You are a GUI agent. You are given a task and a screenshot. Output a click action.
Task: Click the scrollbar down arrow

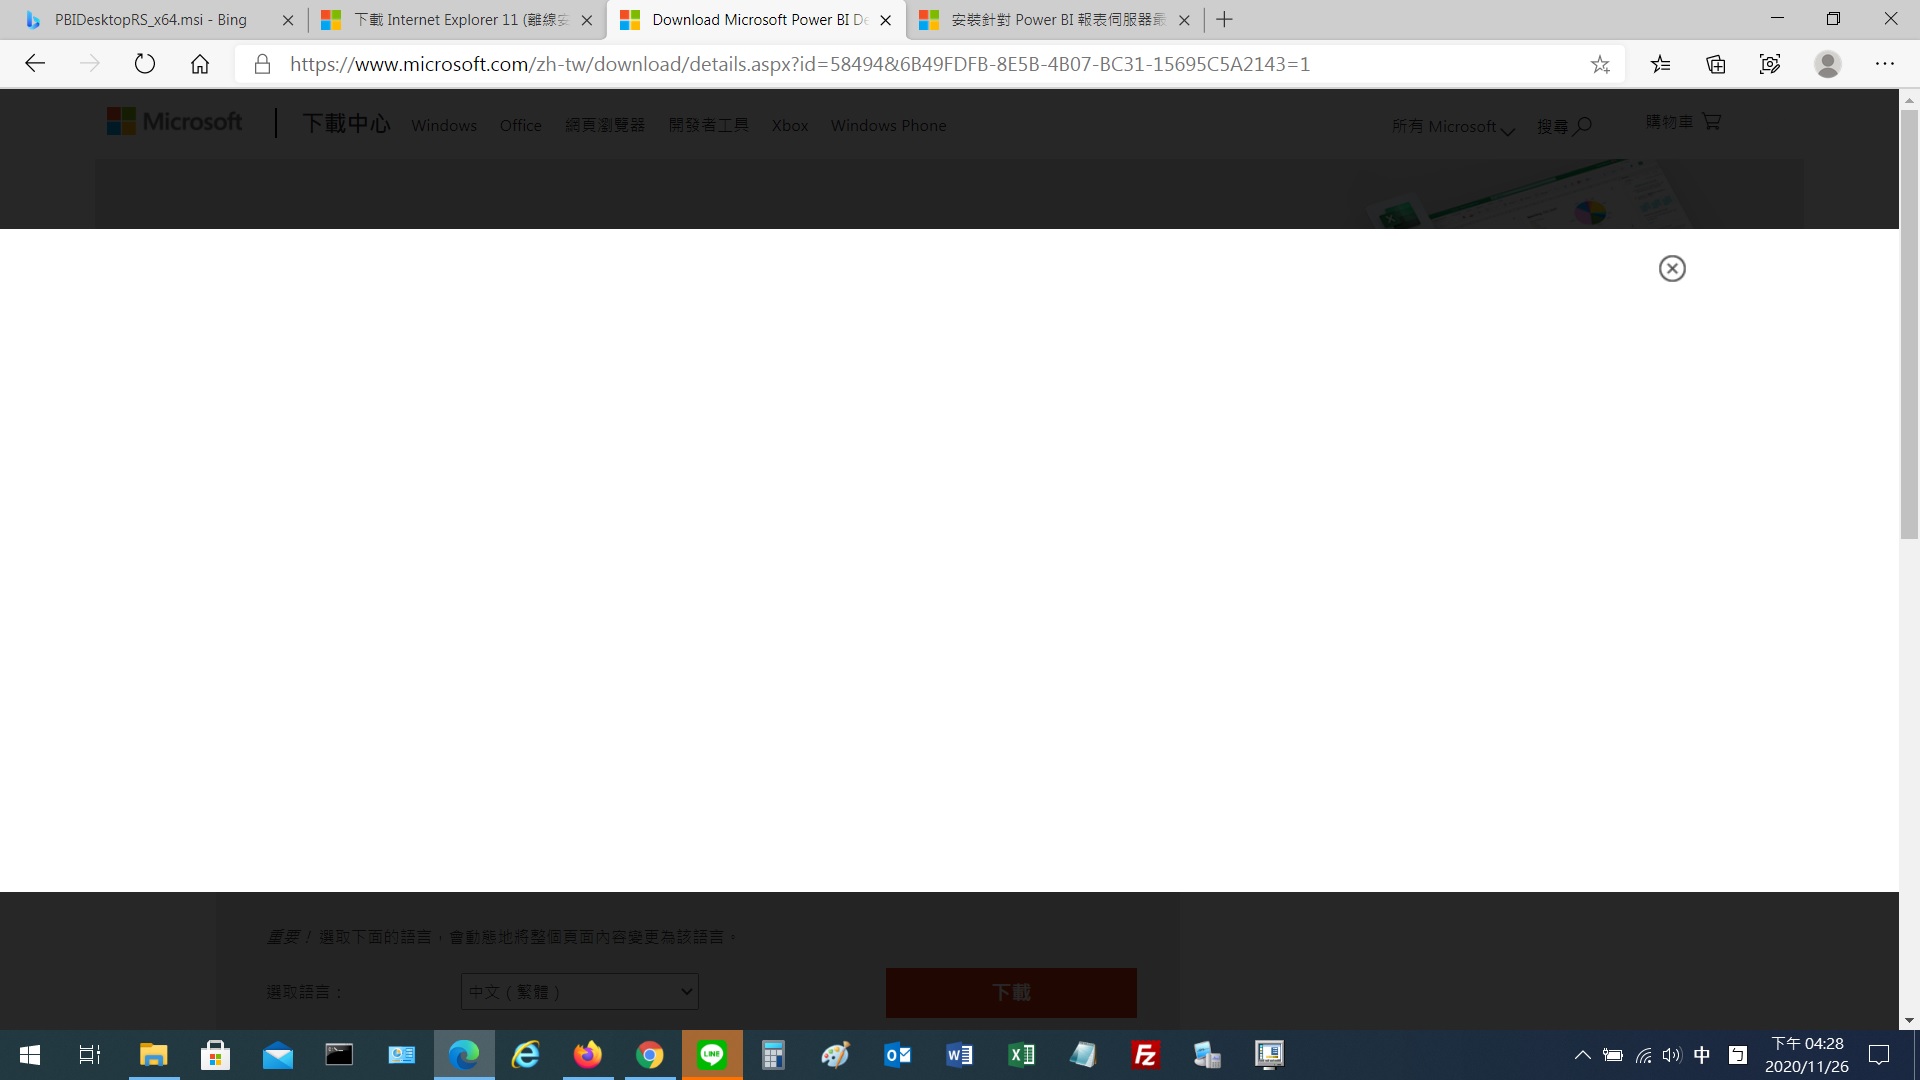1909,1021
